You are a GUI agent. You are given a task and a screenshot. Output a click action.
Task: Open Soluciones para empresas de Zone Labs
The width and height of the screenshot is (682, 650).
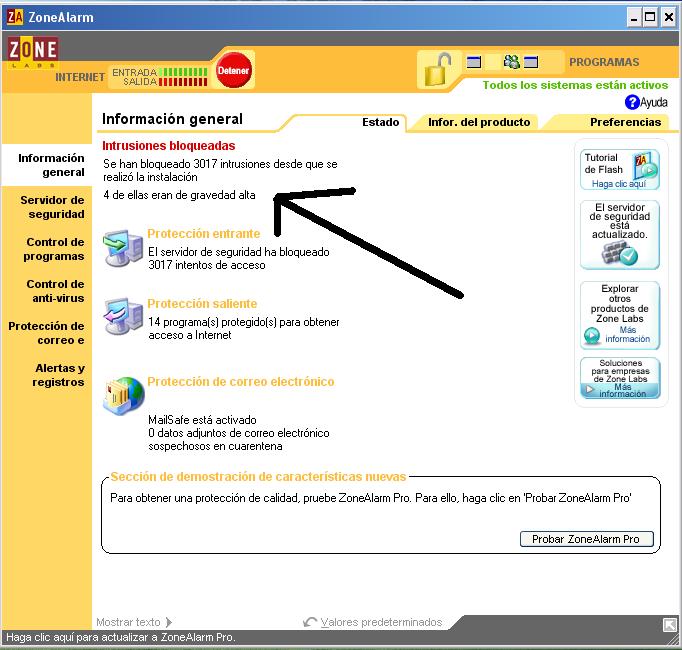click(x=620, y=378)
